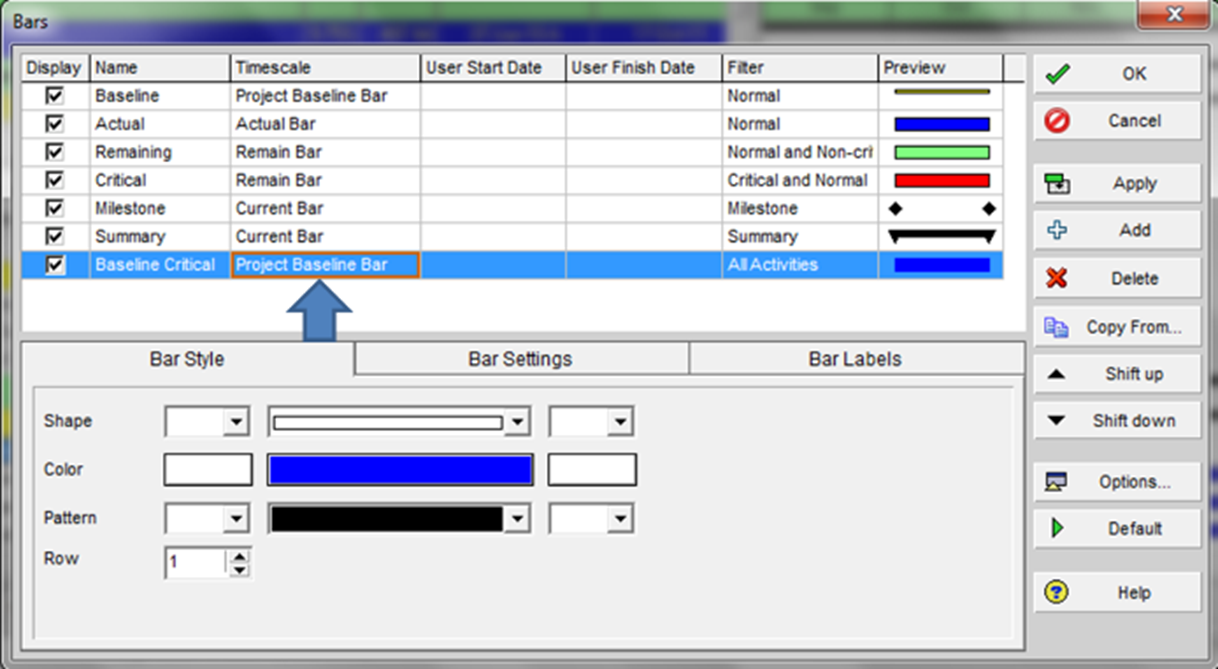Click the Actual Bar timescale cell
Viewport: 1218px width, 669px height.
click(x=325, y=124)
